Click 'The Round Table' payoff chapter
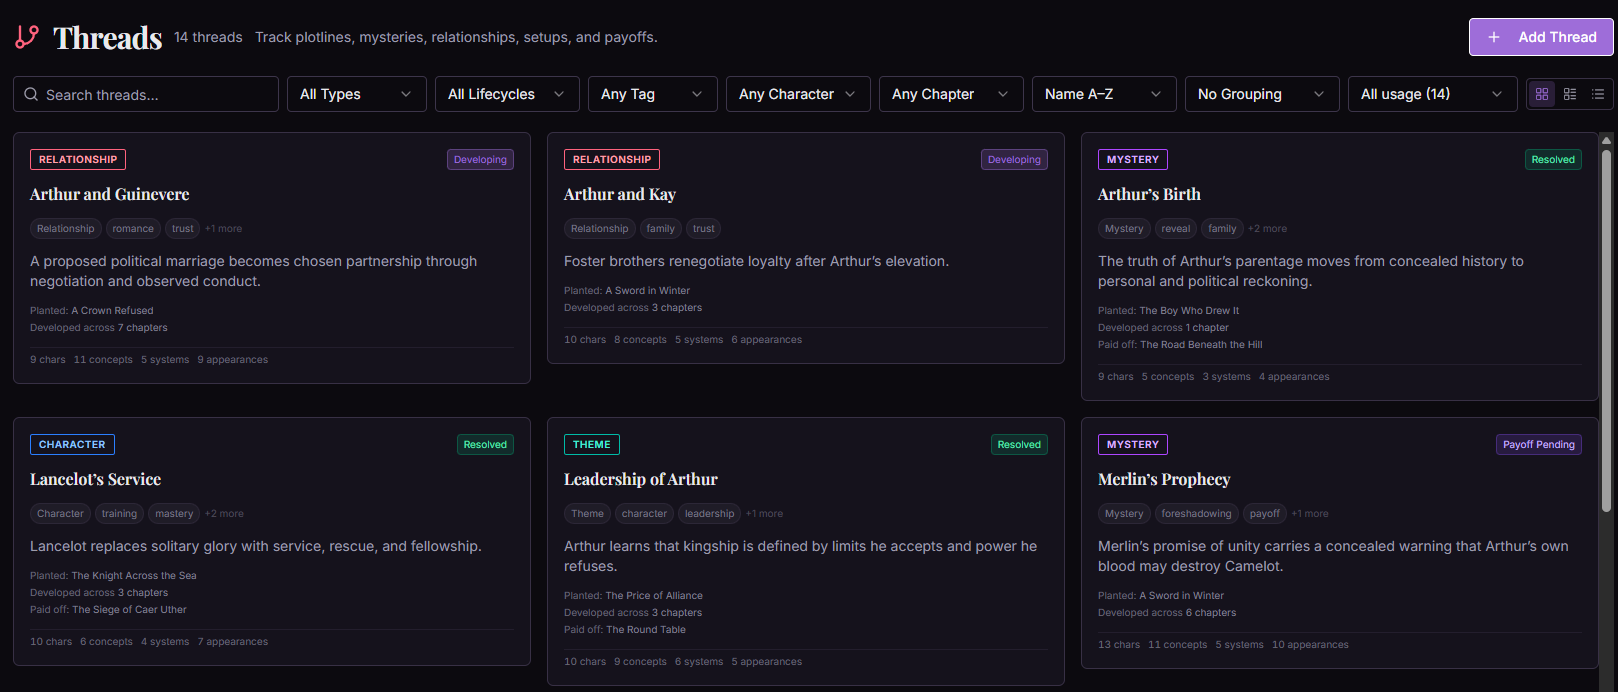The height and width of the screenshot is (692, 1618). click(x=646, y=630)
